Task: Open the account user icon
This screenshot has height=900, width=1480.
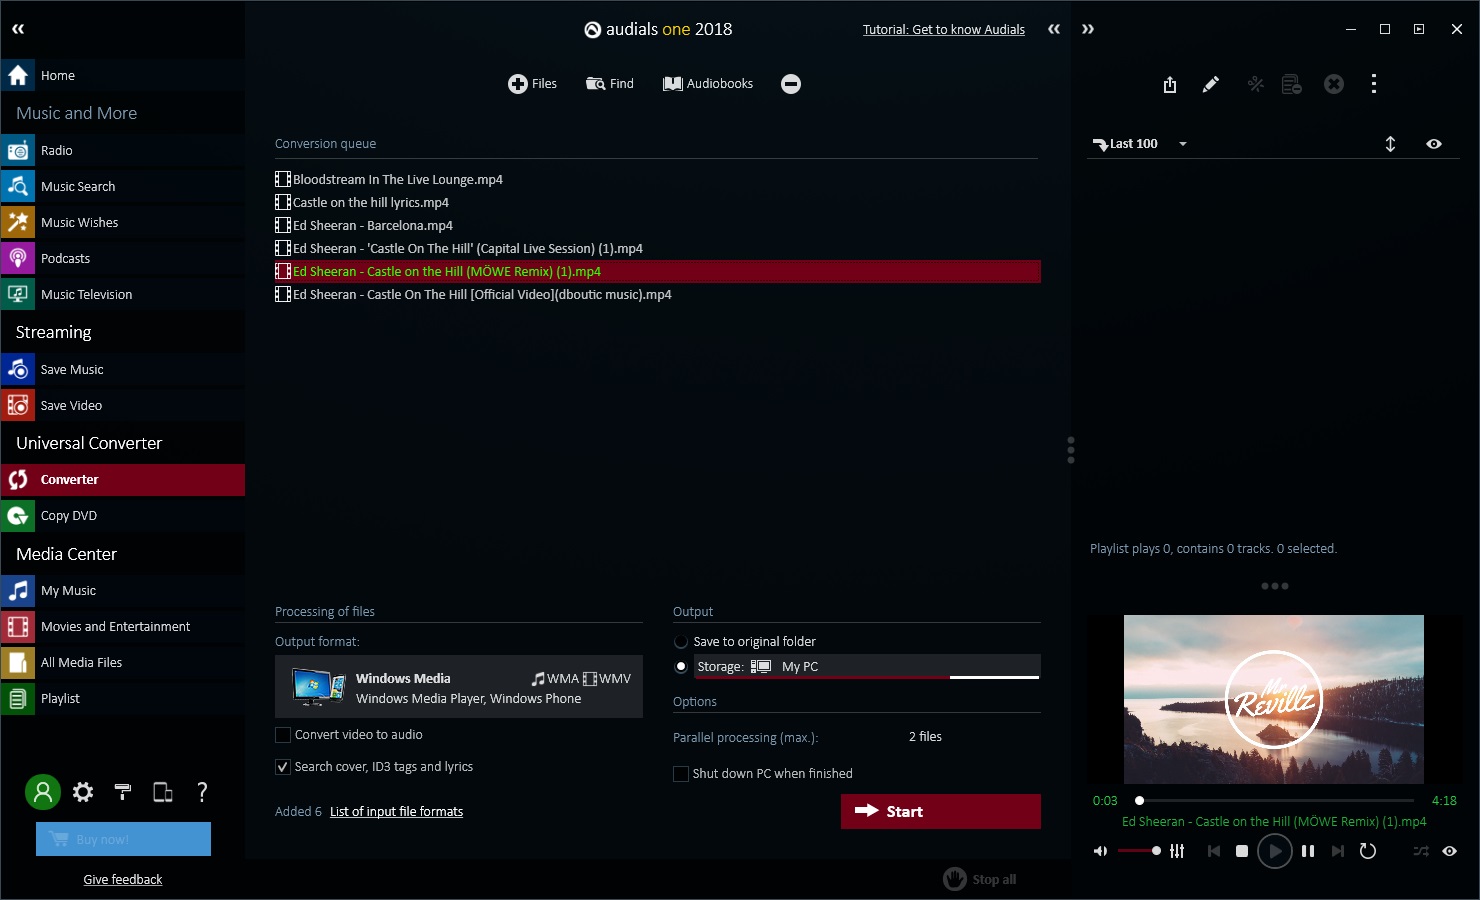Action: point(43,792)
